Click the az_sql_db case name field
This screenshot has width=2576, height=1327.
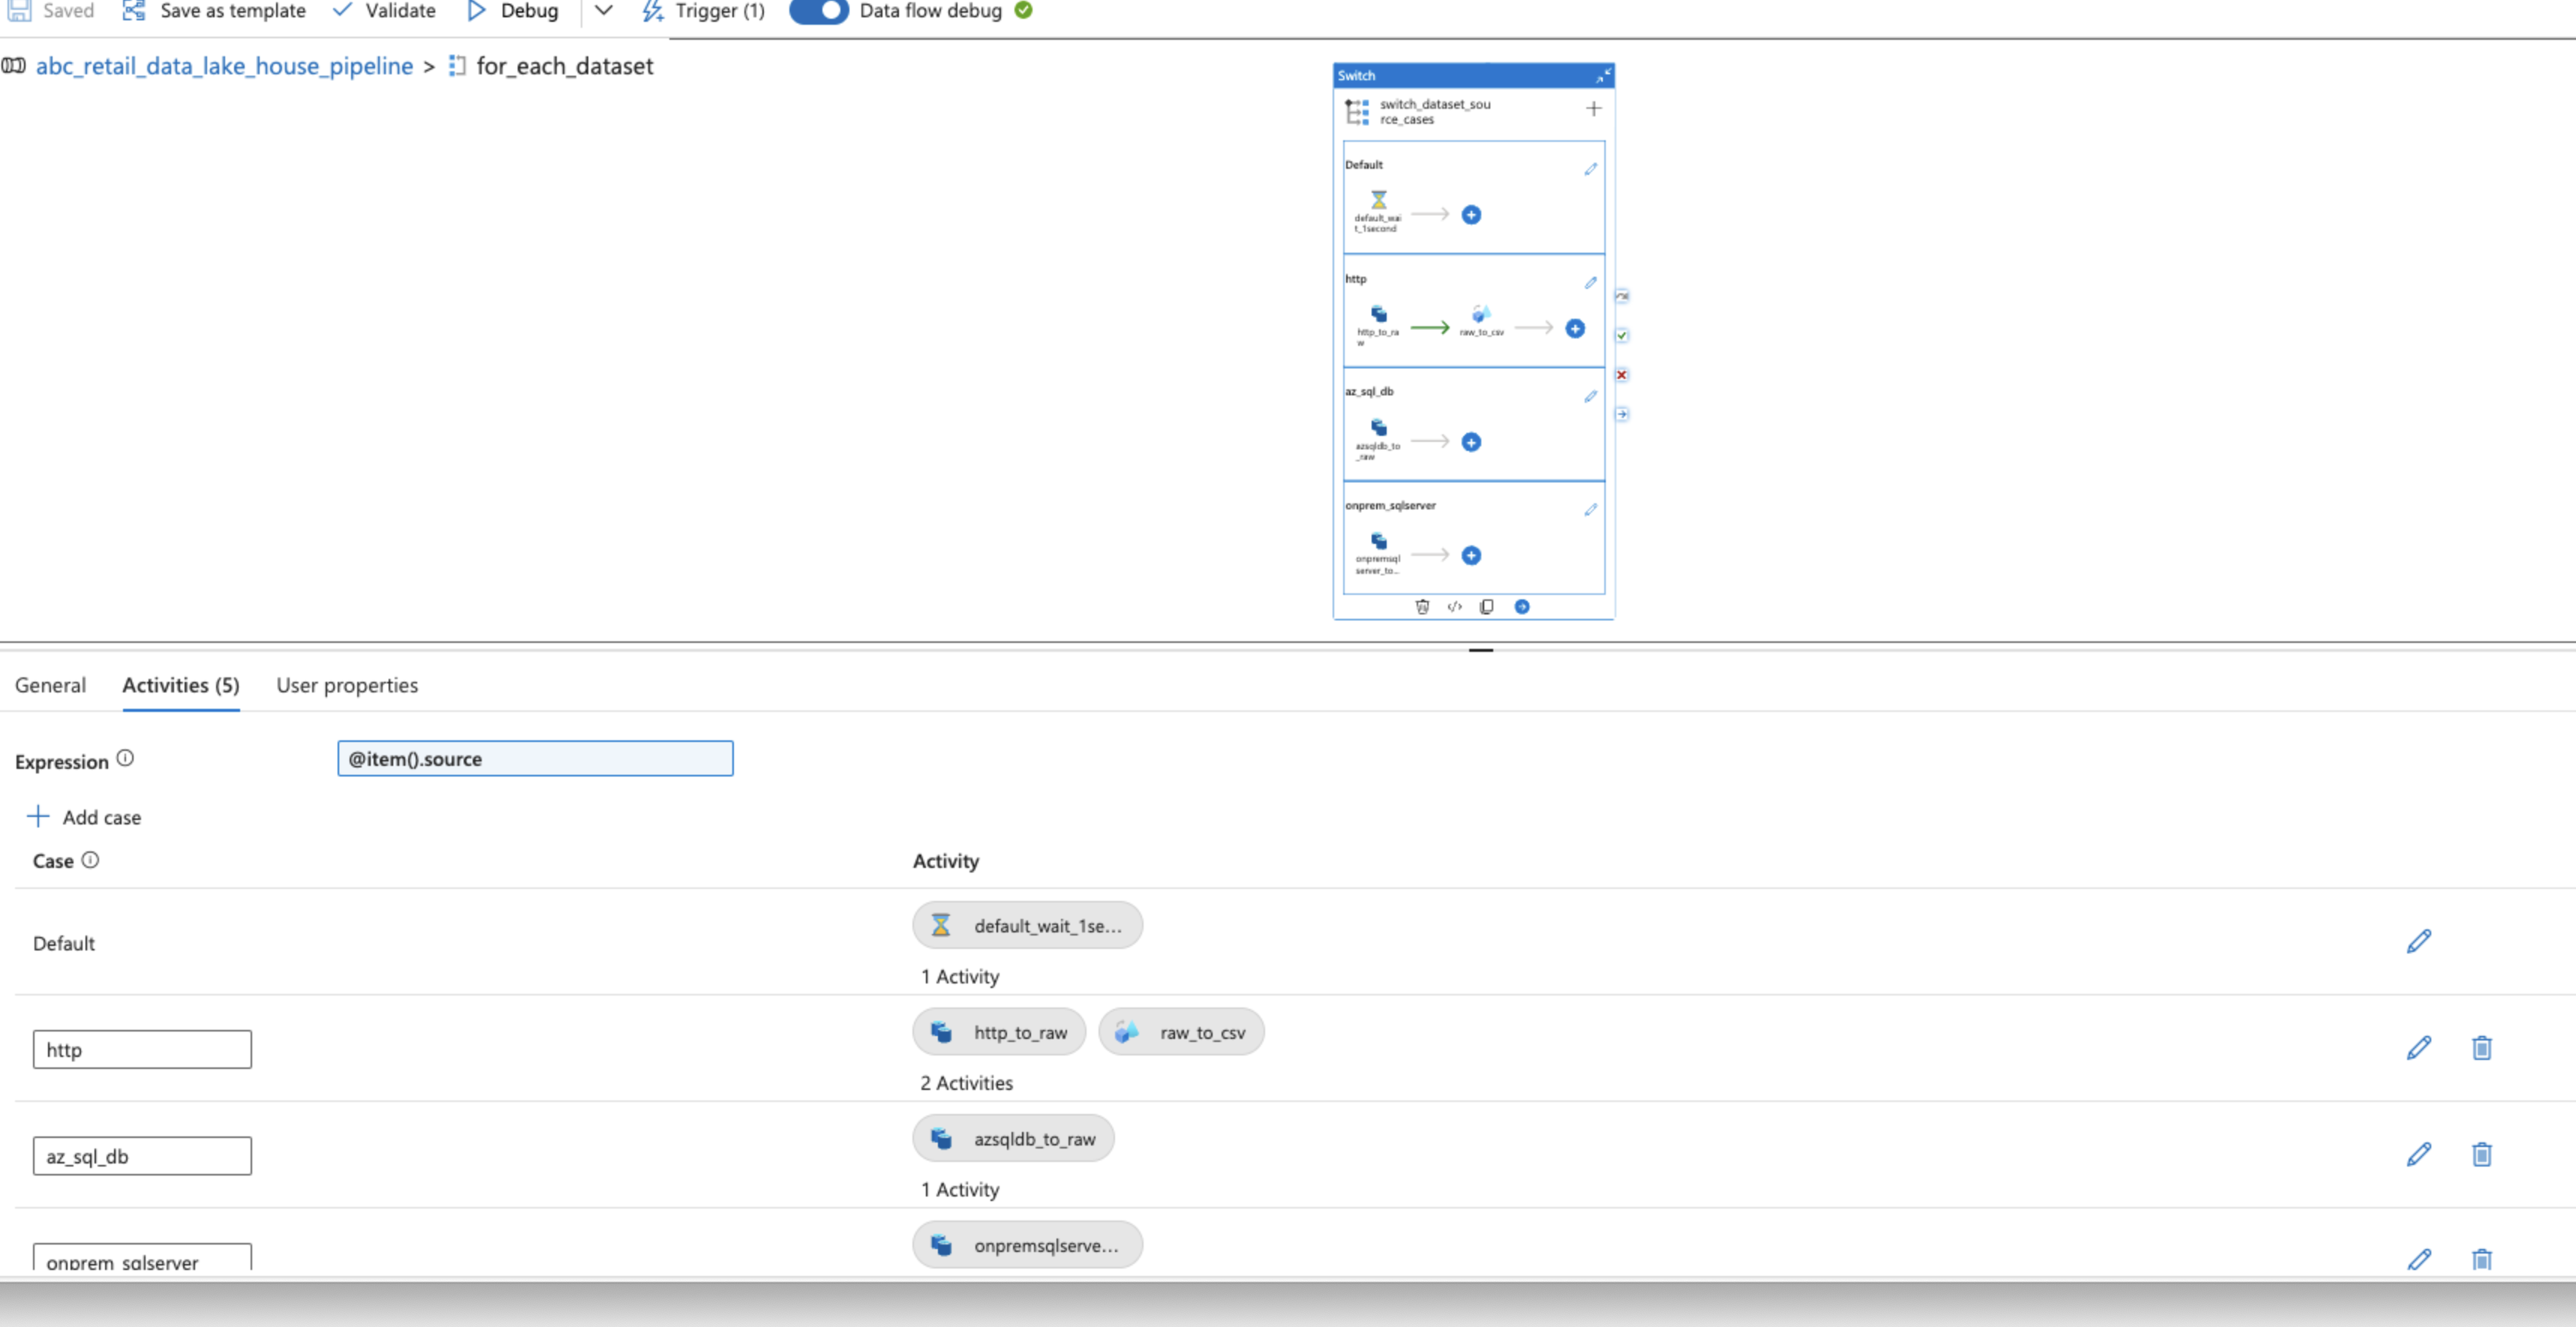(x=142, y=1156)
